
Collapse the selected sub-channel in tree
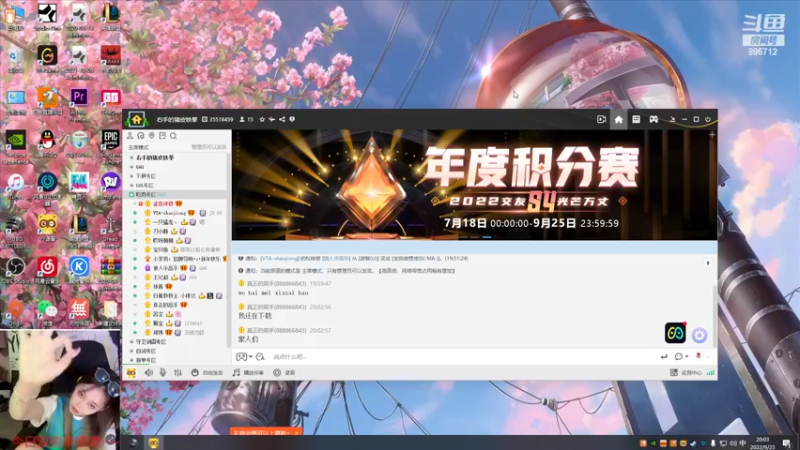tap(132, 194)
